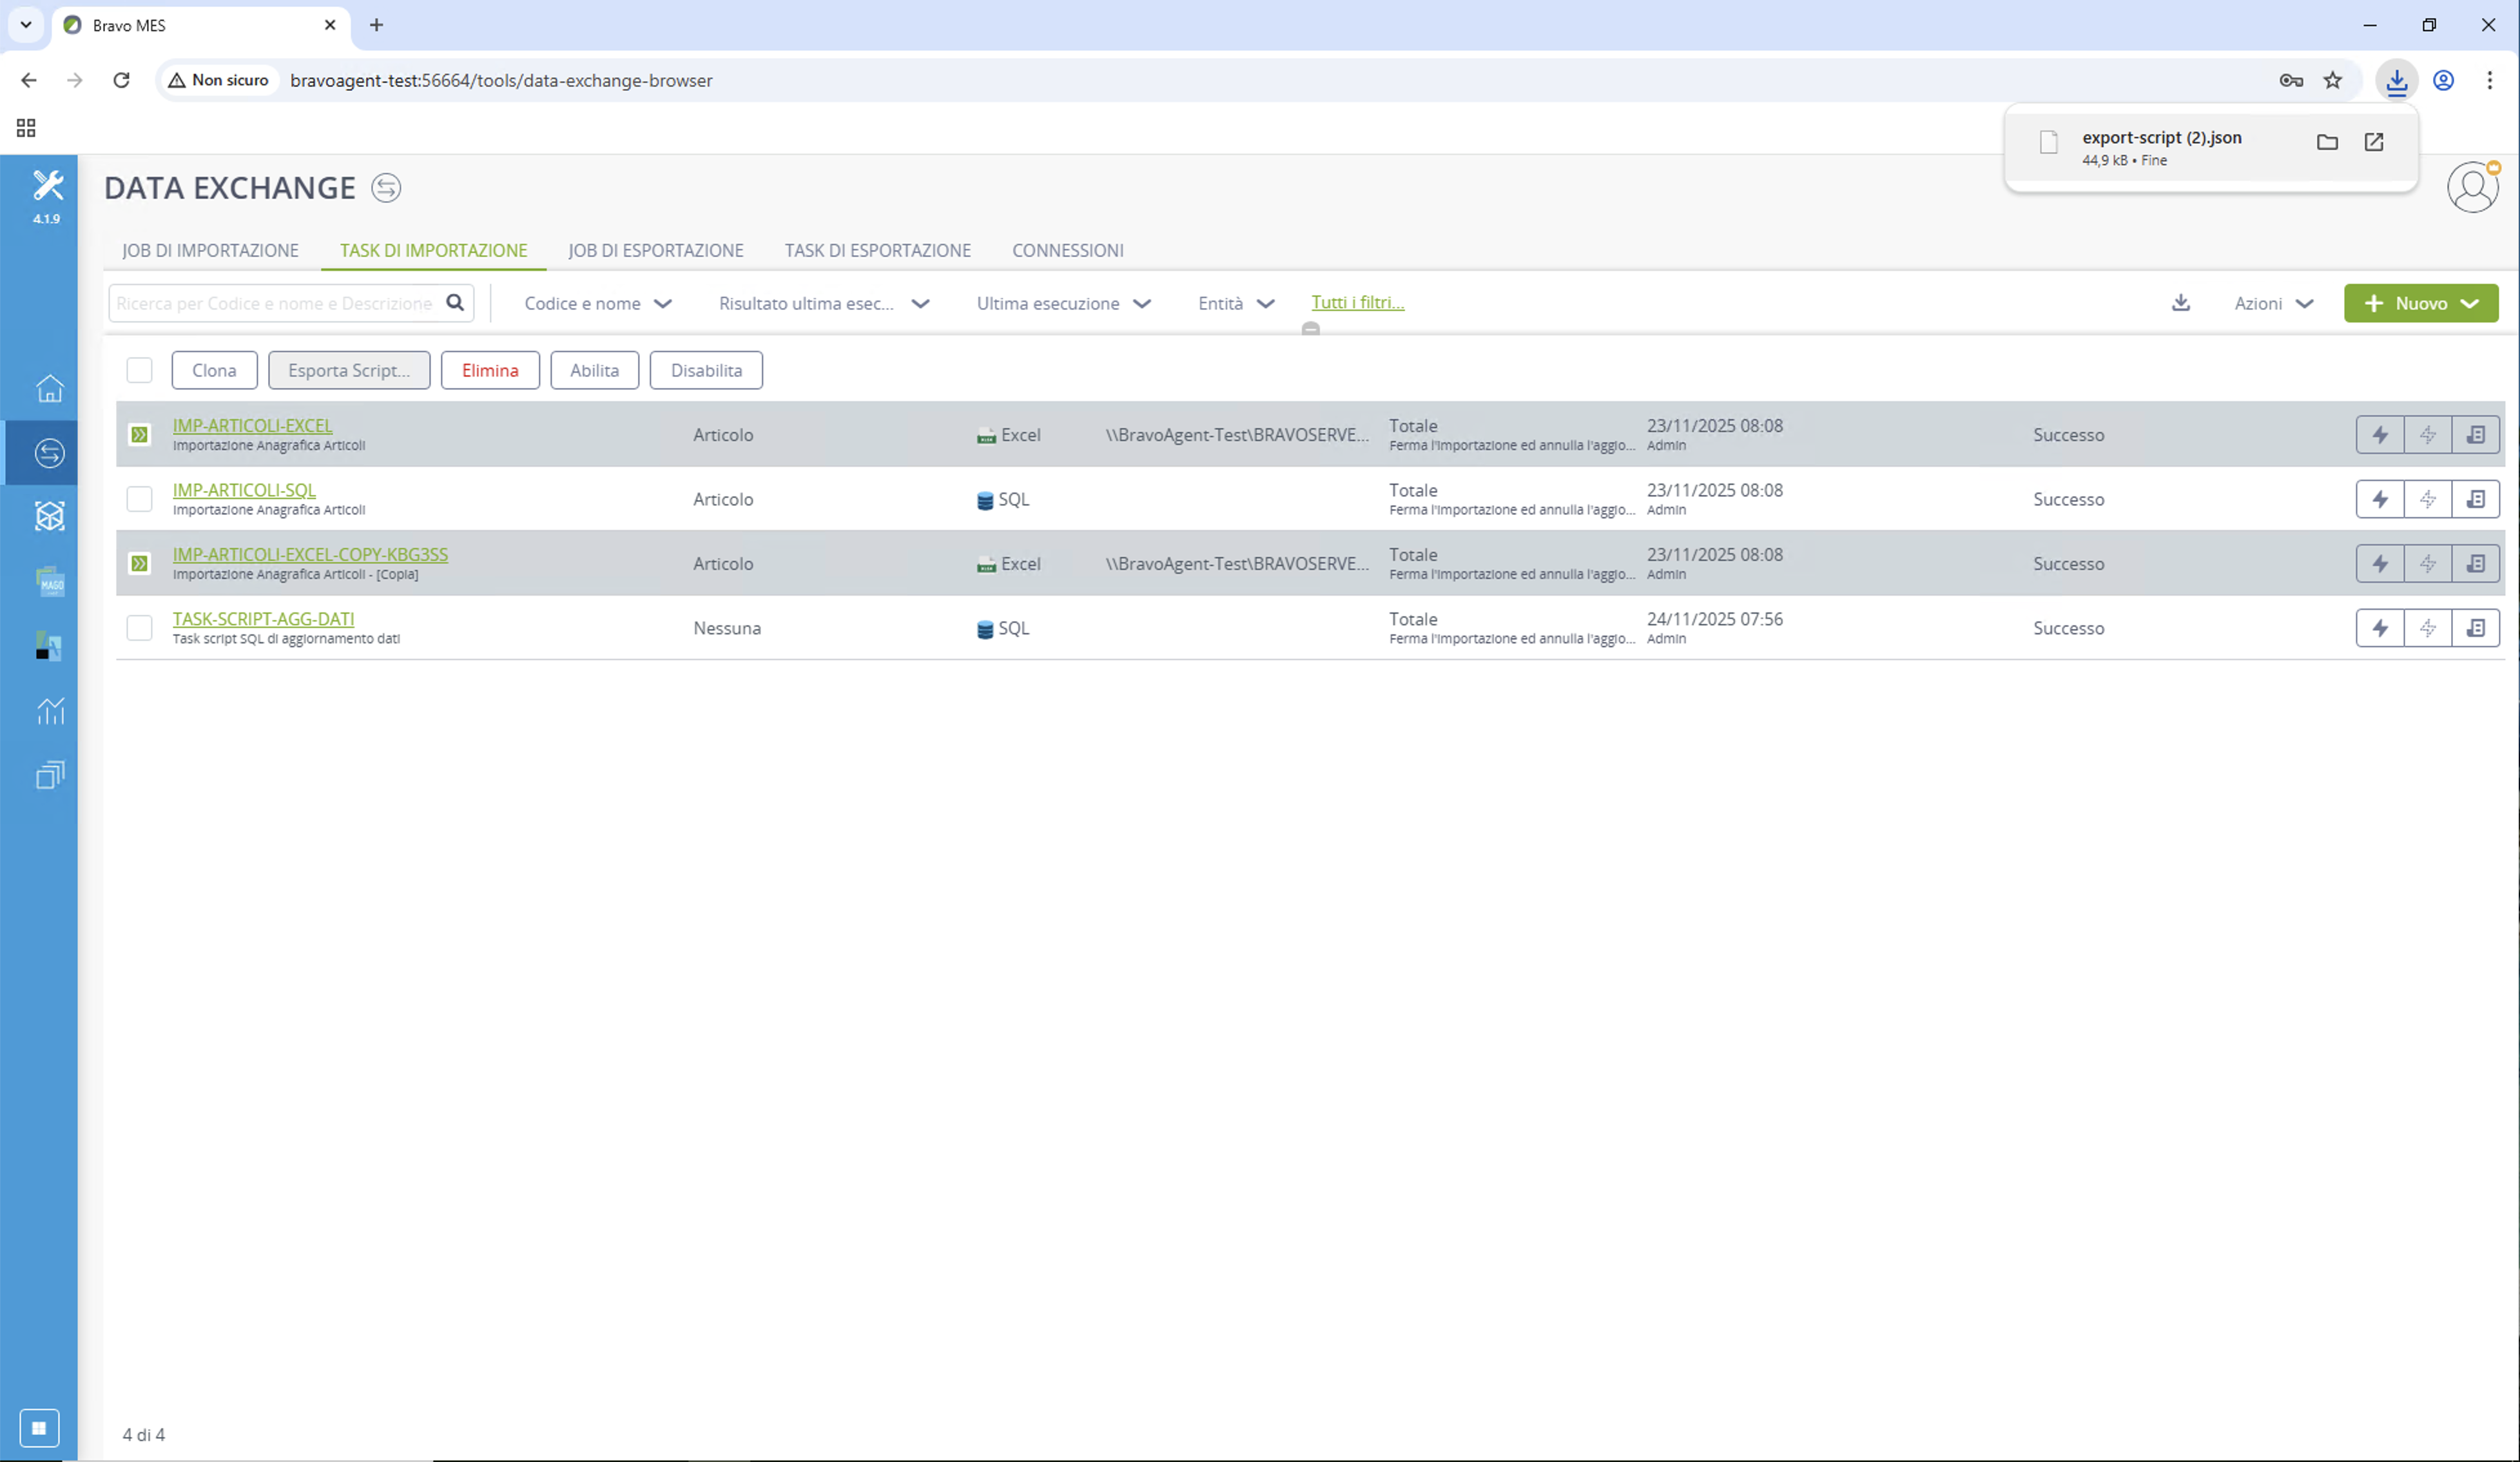Click the Esporta Script button
The width and height of the screenshot is (2520, 1462).
click(349, 370)
